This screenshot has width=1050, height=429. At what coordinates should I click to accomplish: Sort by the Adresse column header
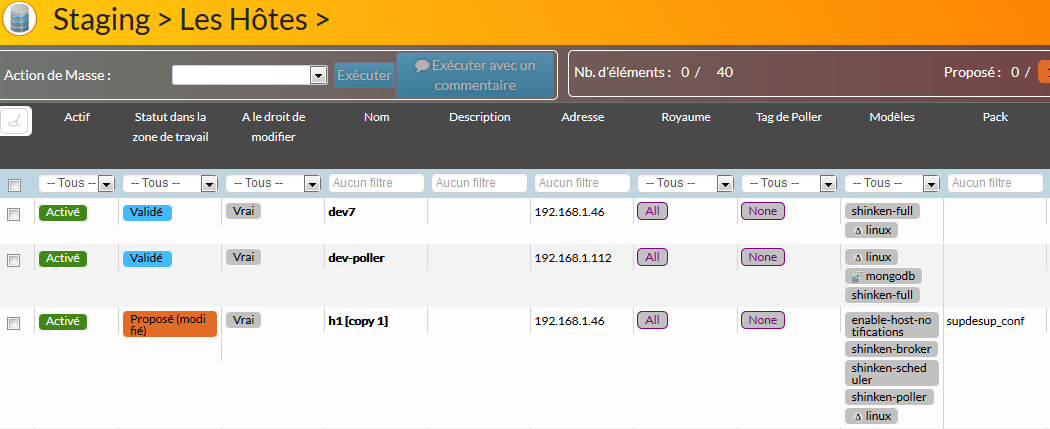click(x=582, y=117)
